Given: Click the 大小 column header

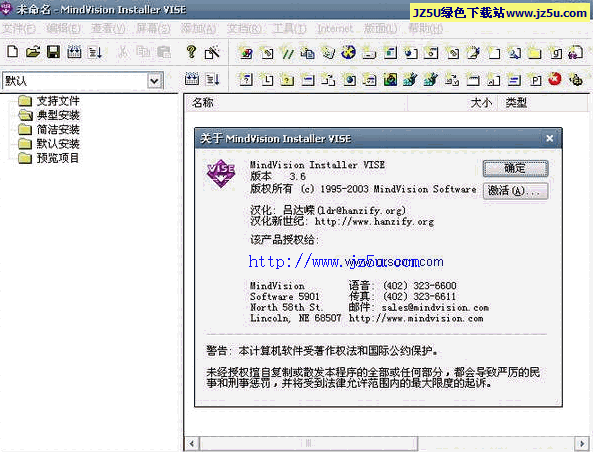Looking at the screenshot, I should [x=452, y=103].
